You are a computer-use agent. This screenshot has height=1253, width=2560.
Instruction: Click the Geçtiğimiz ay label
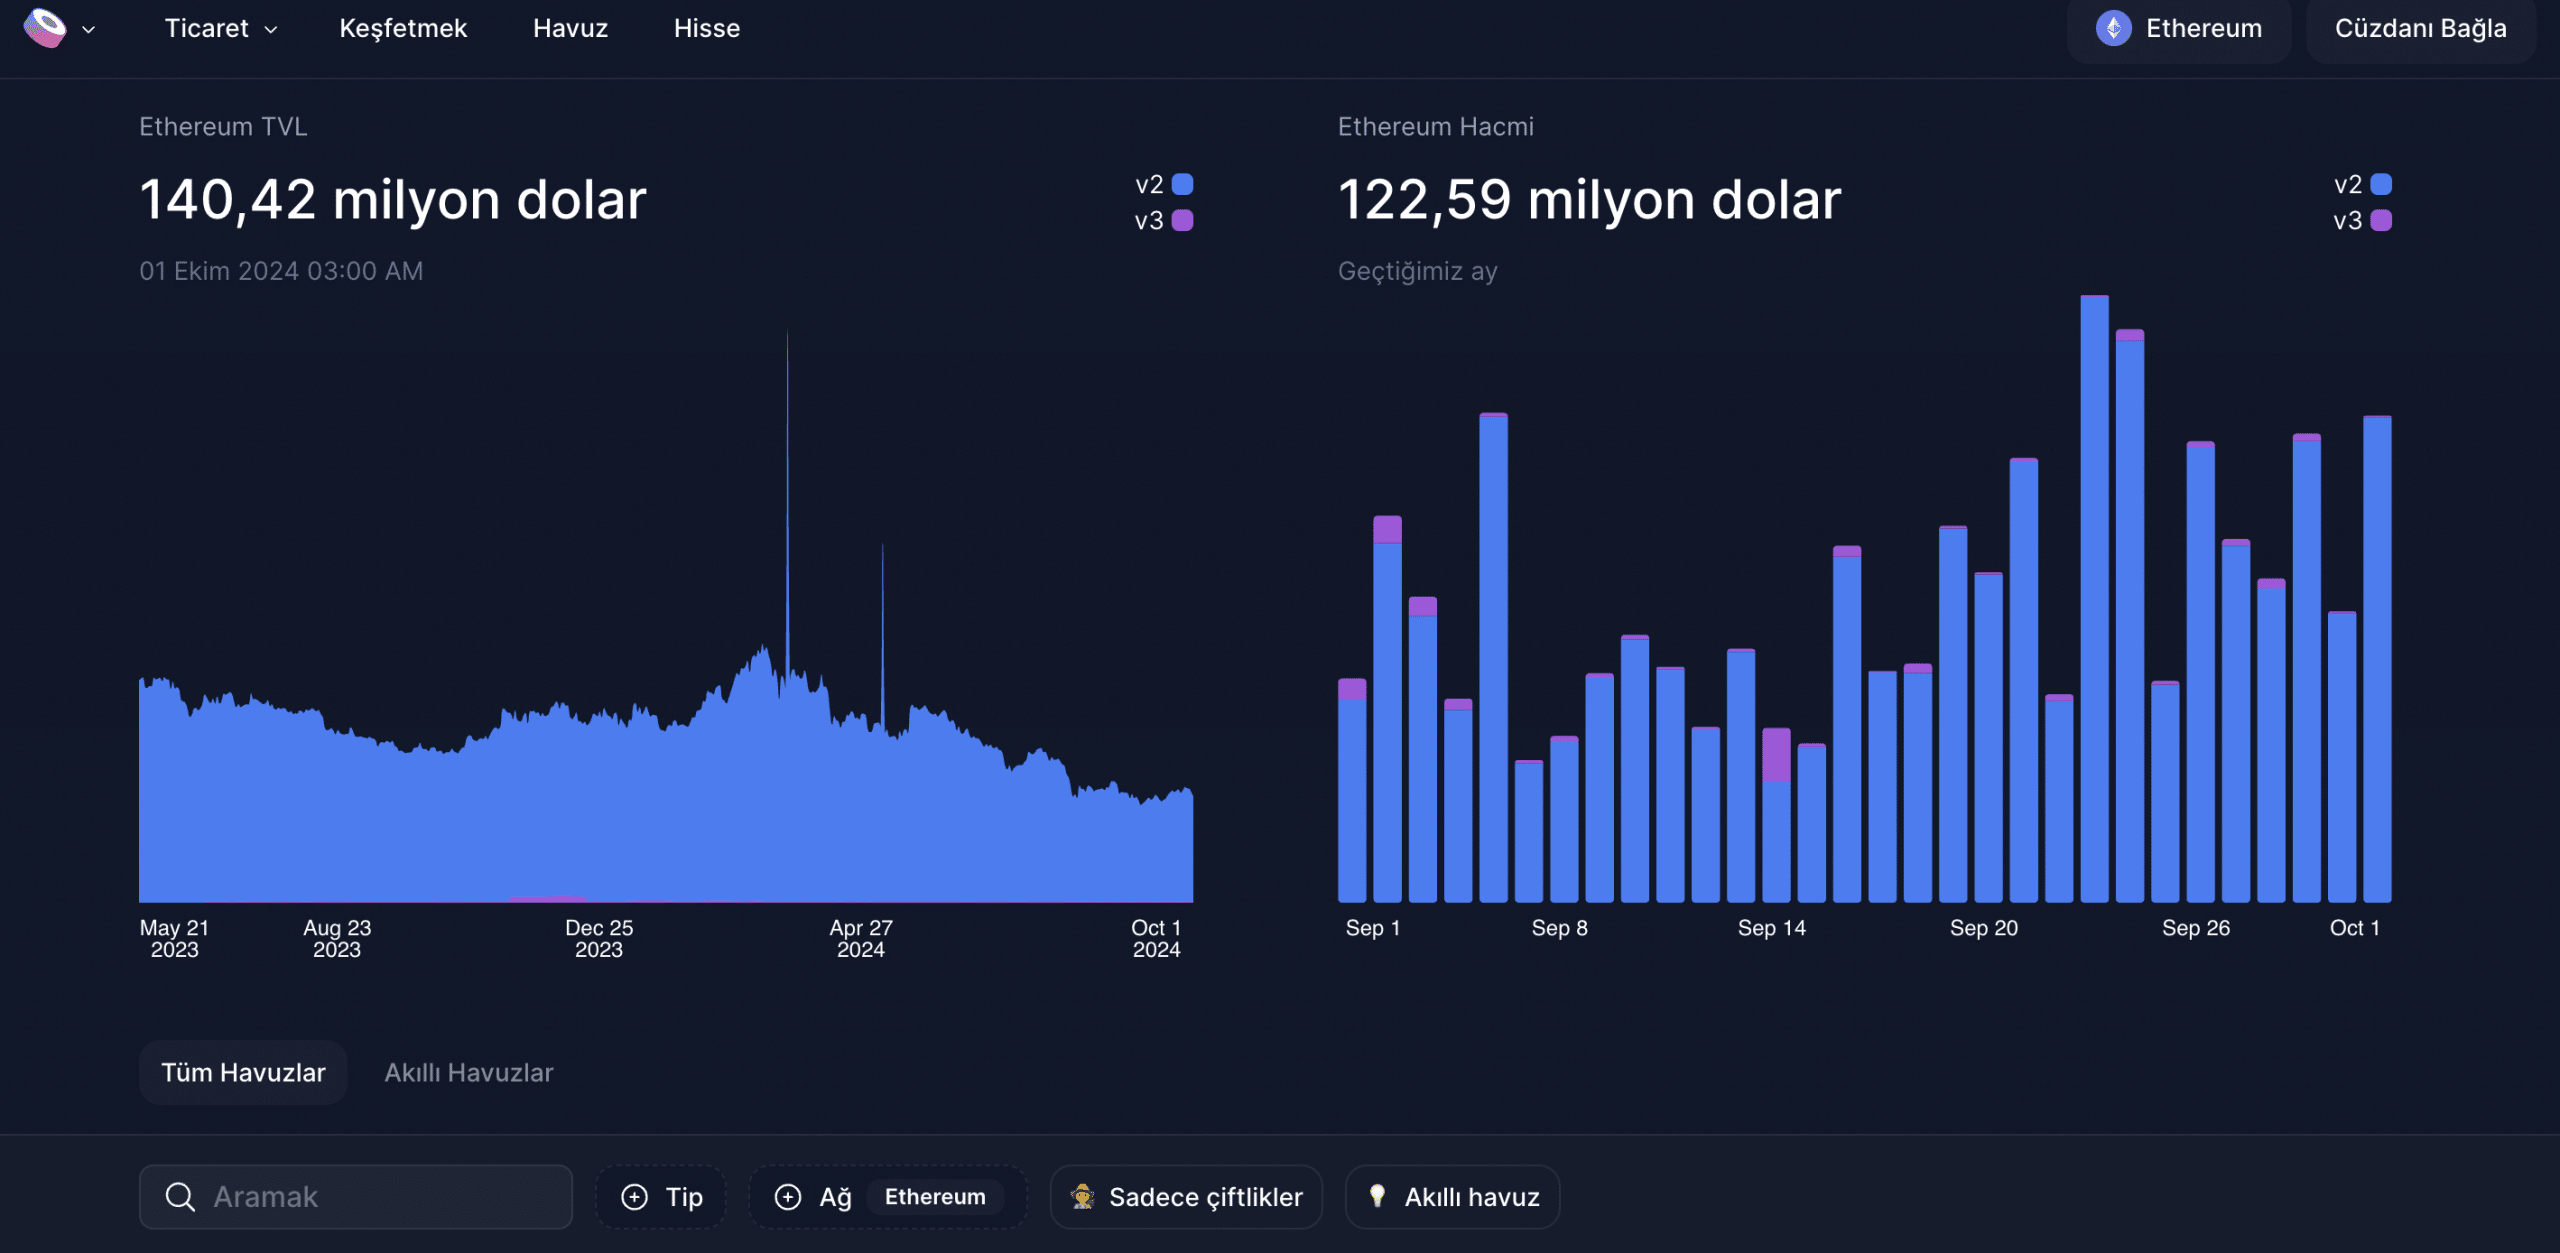pyautogui.click(x=1417, y=271)
